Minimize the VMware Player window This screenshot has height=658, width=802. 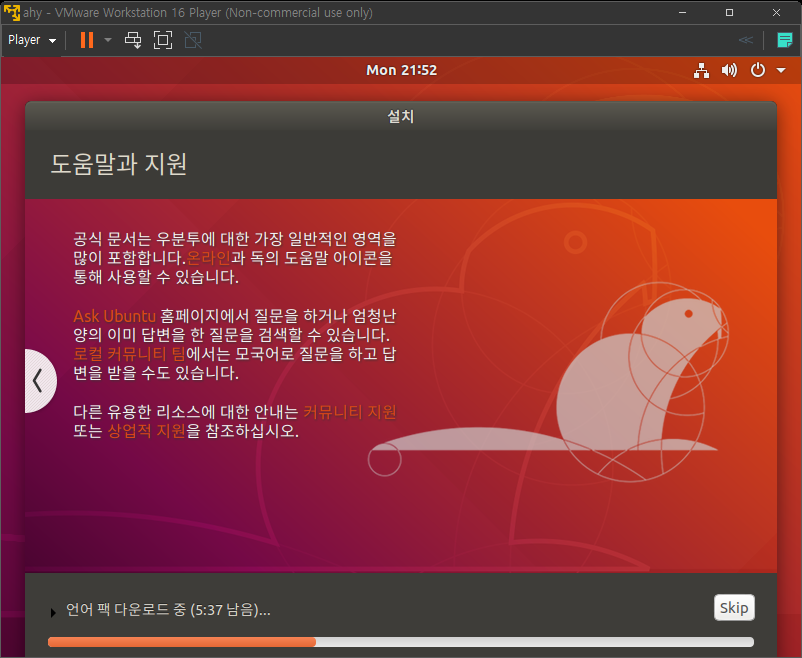pos(682,12)
